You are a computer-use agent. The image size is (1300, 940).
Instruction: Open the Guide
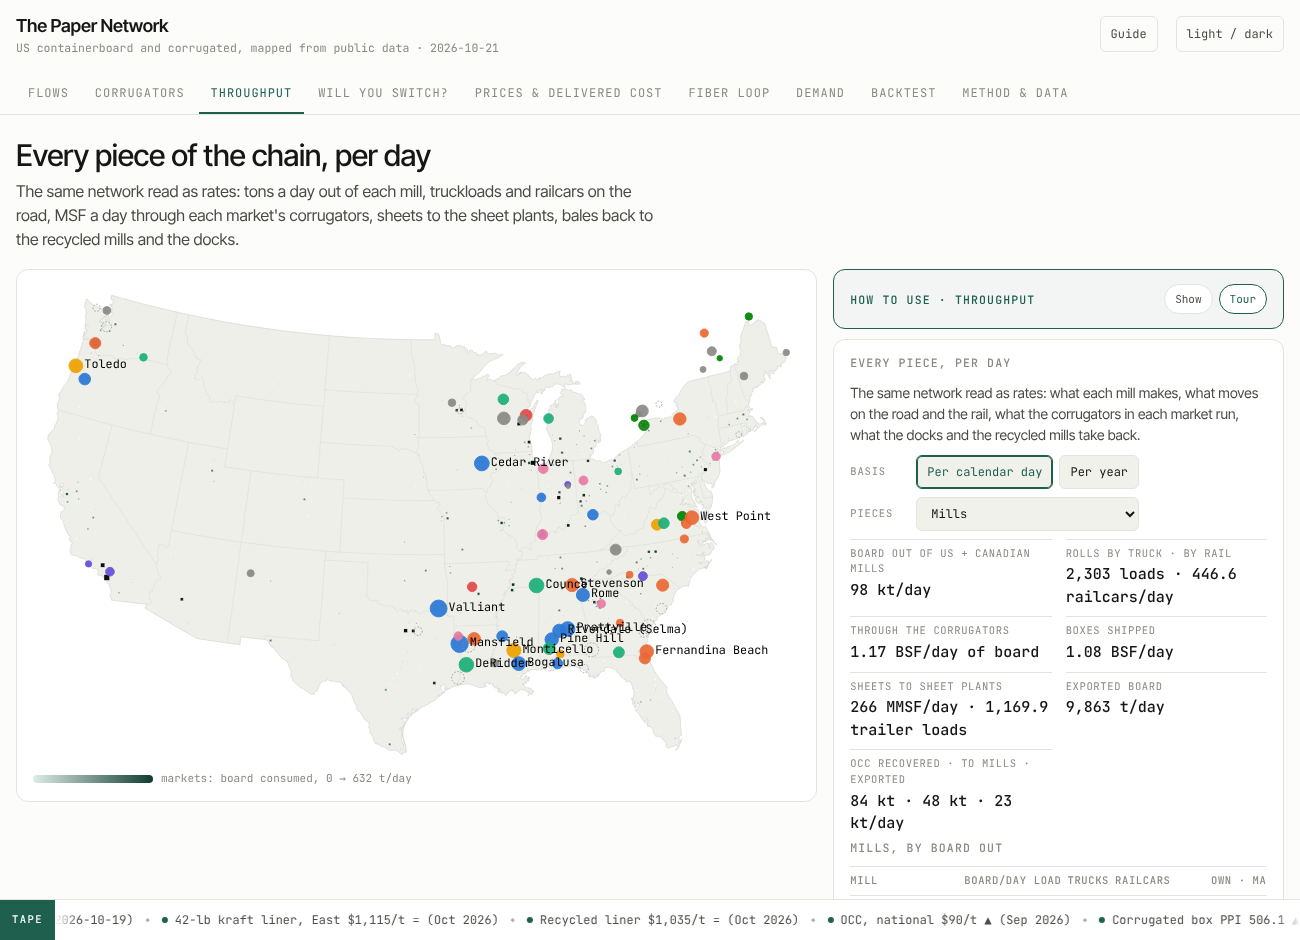click(x=1129, y=34)
